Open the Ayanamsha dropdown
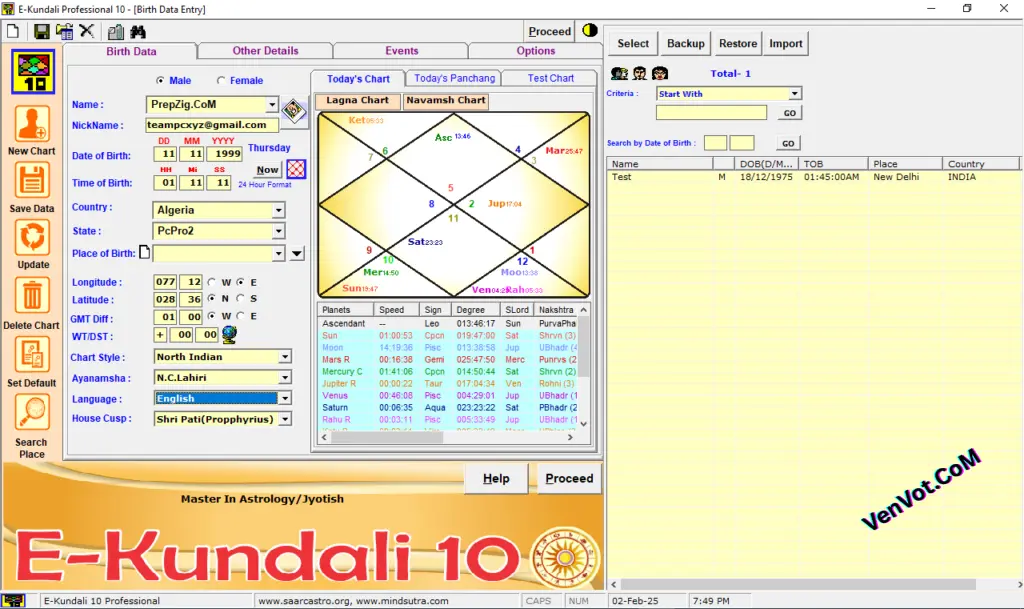Screen dimensions: 1024x609 (285, 378)
